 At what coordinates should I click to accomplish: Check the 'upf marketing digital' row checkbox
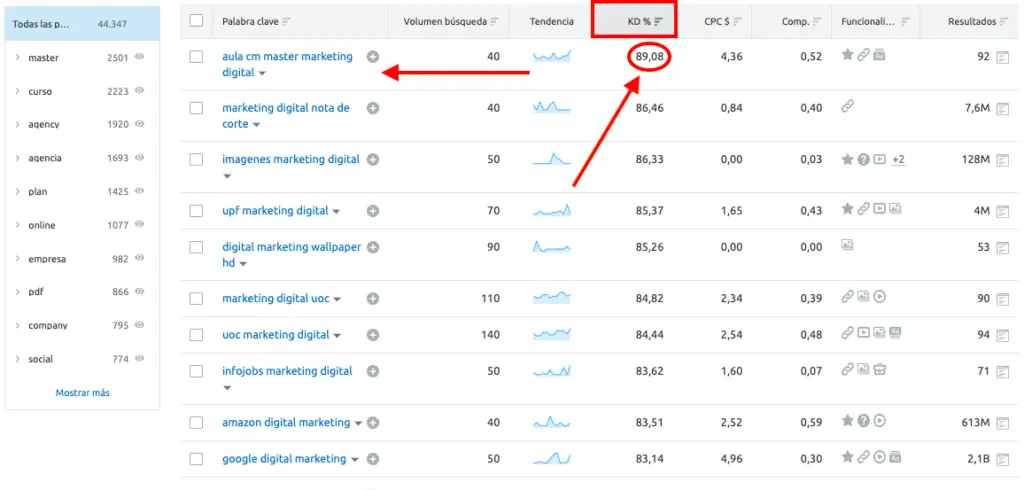pyautogui.click(x=196, y=211)
